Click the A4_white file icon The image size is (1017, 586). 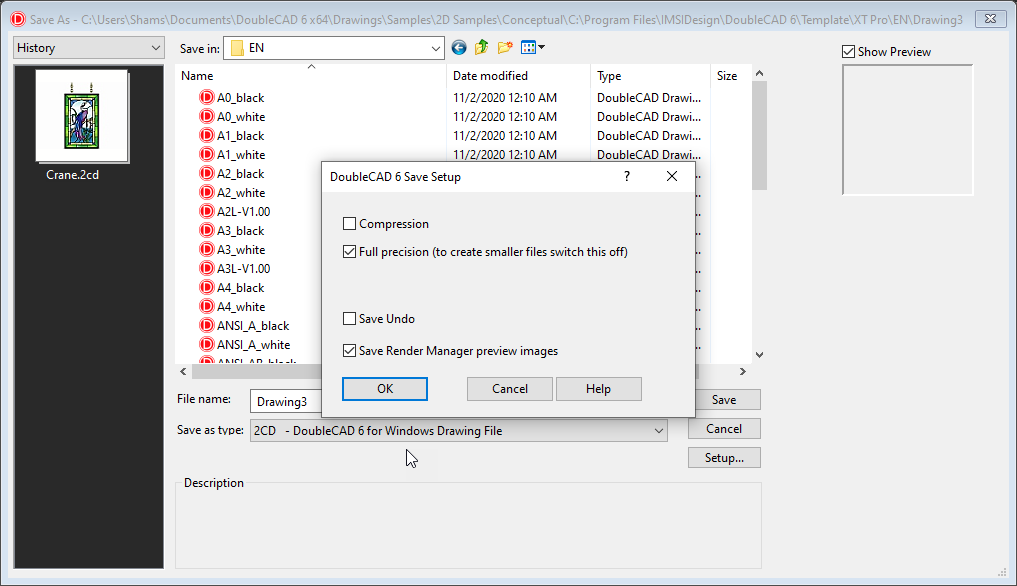(207, 306)
